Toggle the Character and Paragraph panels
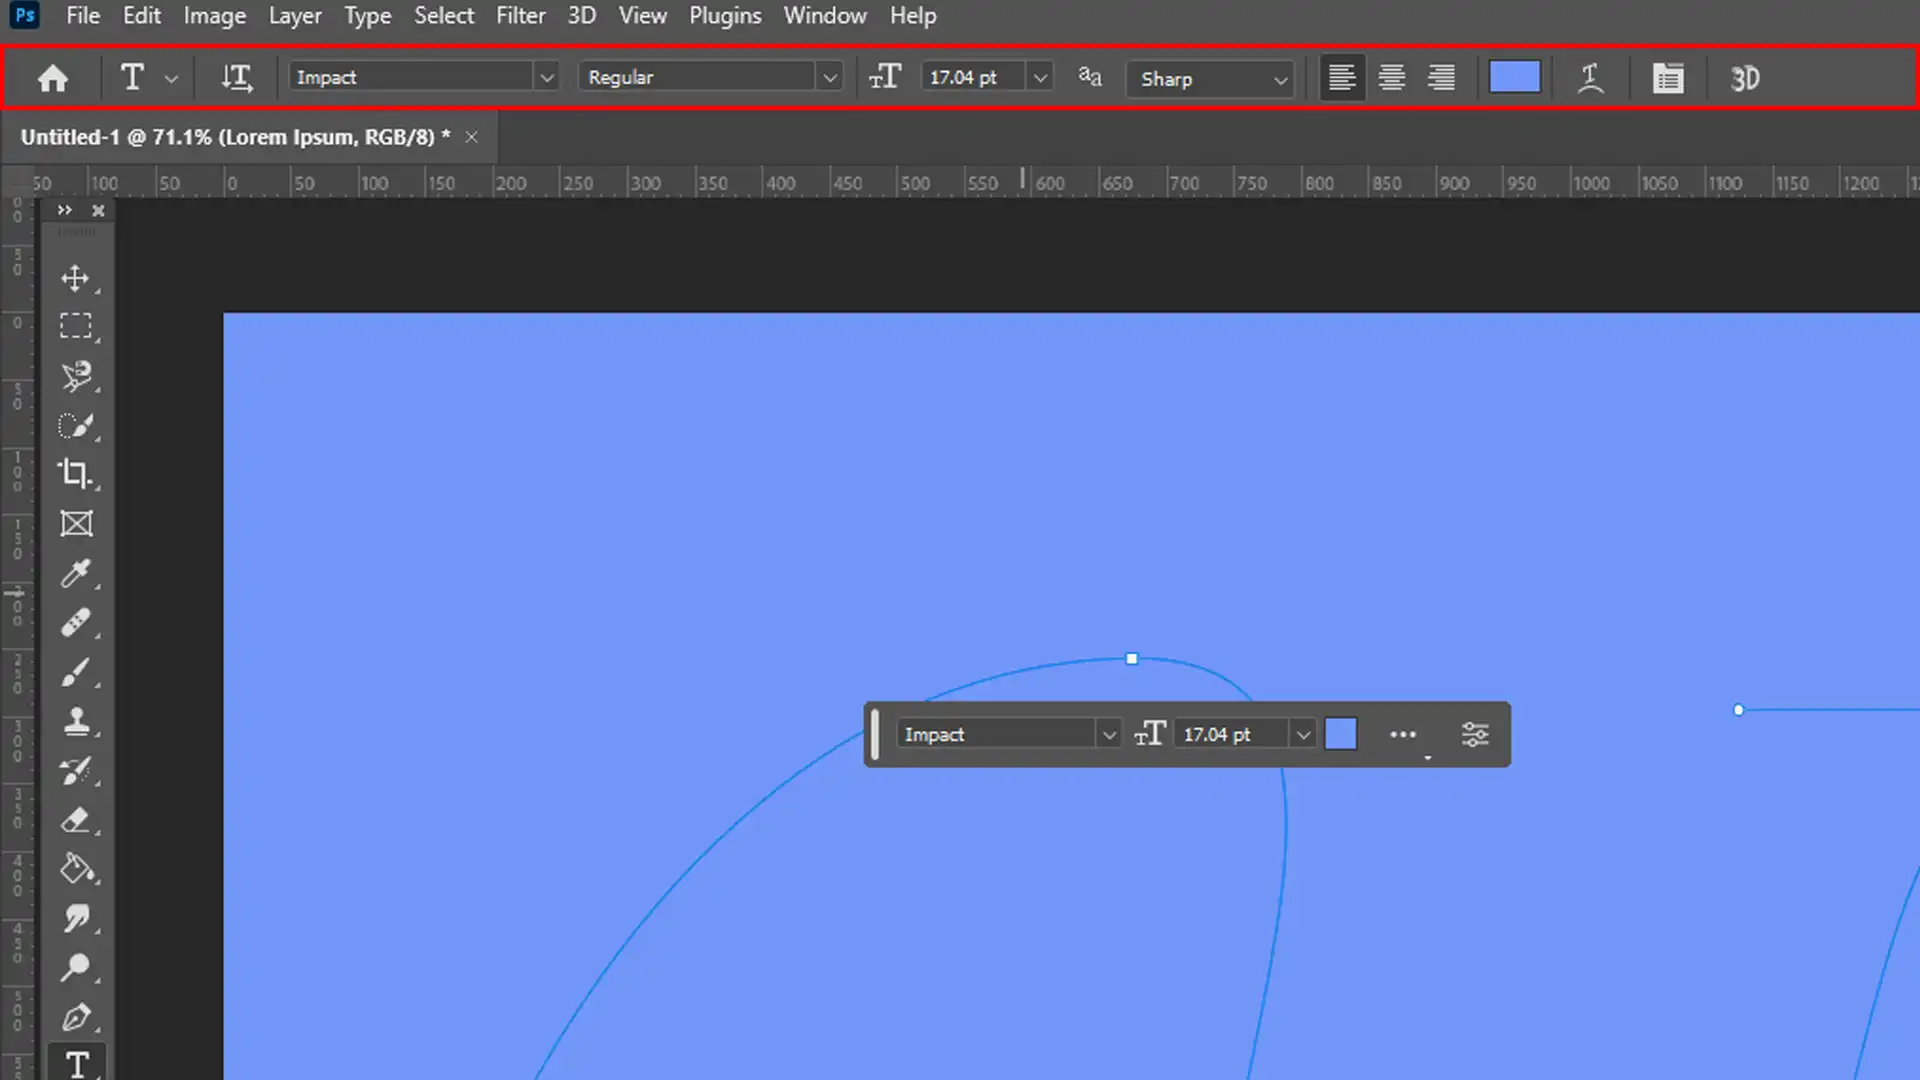 click(1667, 78)
